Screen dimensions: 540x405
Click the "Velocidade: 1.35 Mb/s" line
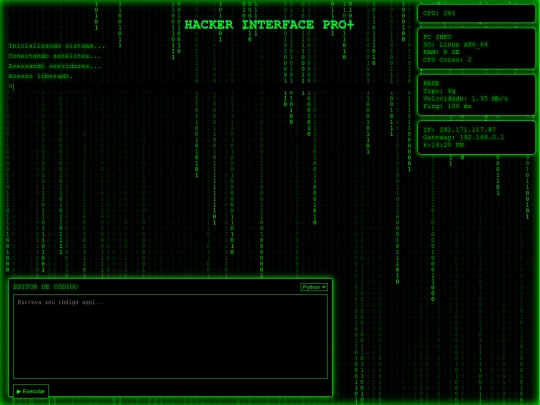(465, 98)
